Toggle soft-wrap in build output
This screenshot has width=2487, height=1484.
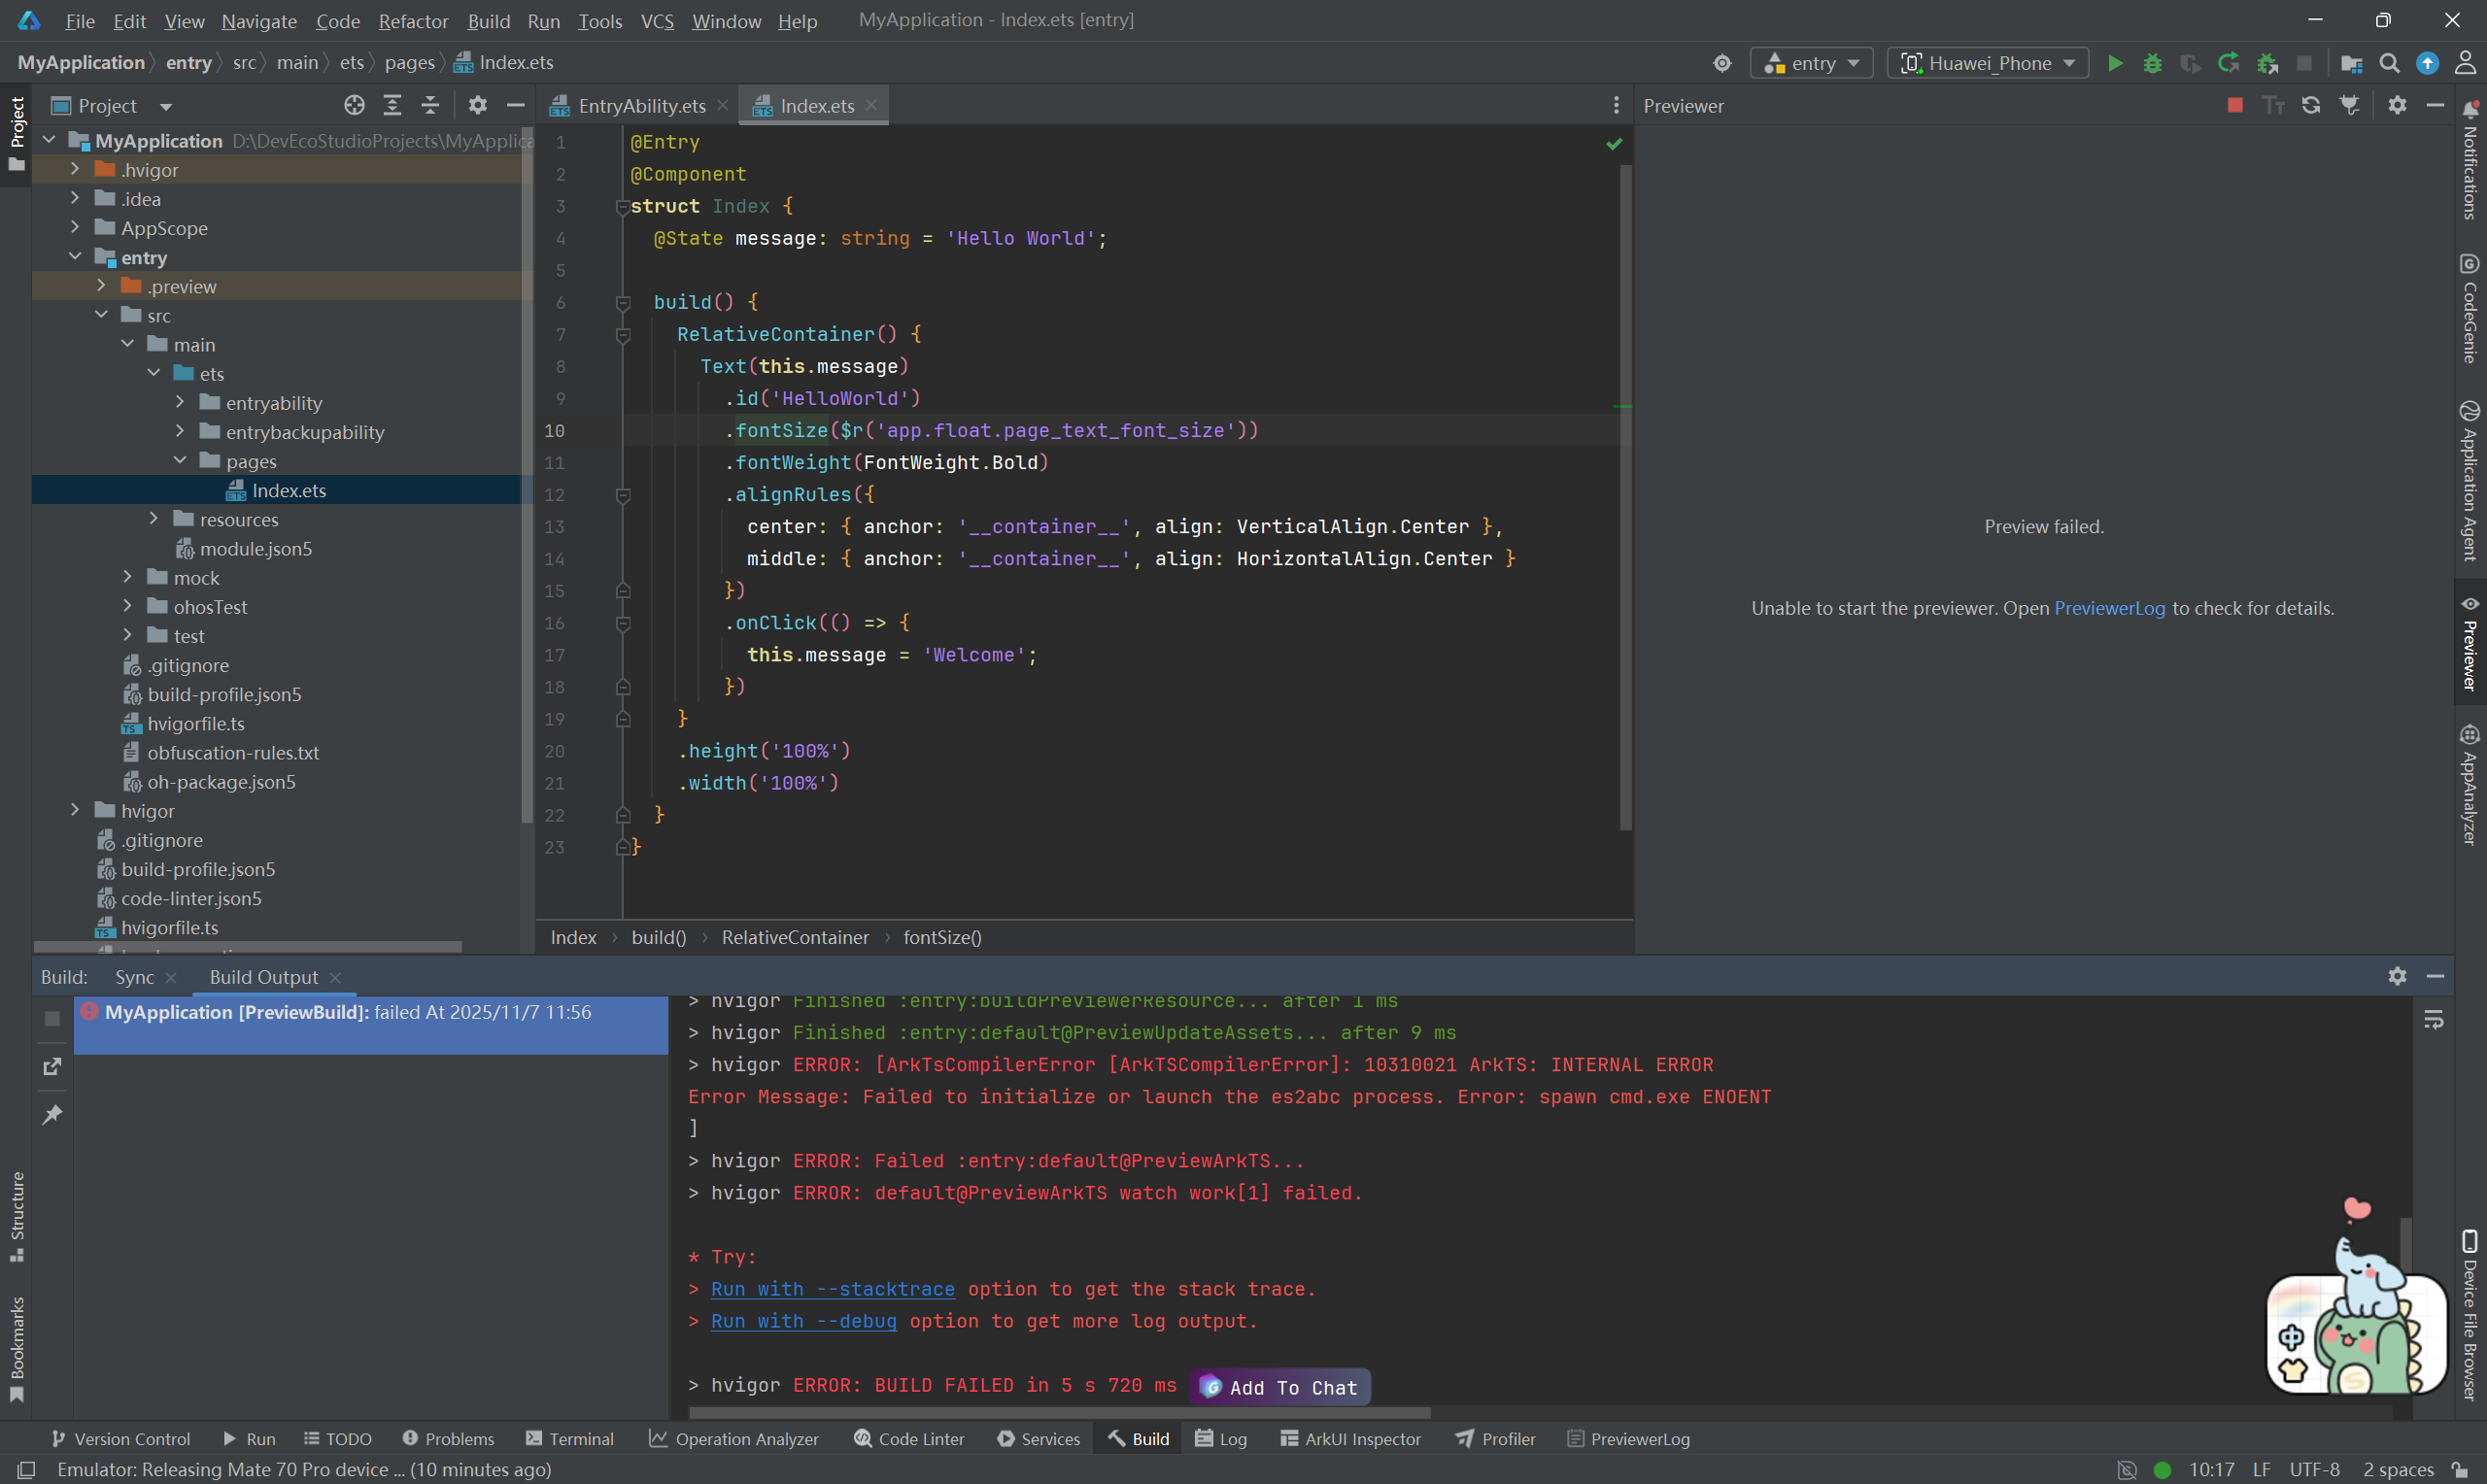(2433, 1019)
